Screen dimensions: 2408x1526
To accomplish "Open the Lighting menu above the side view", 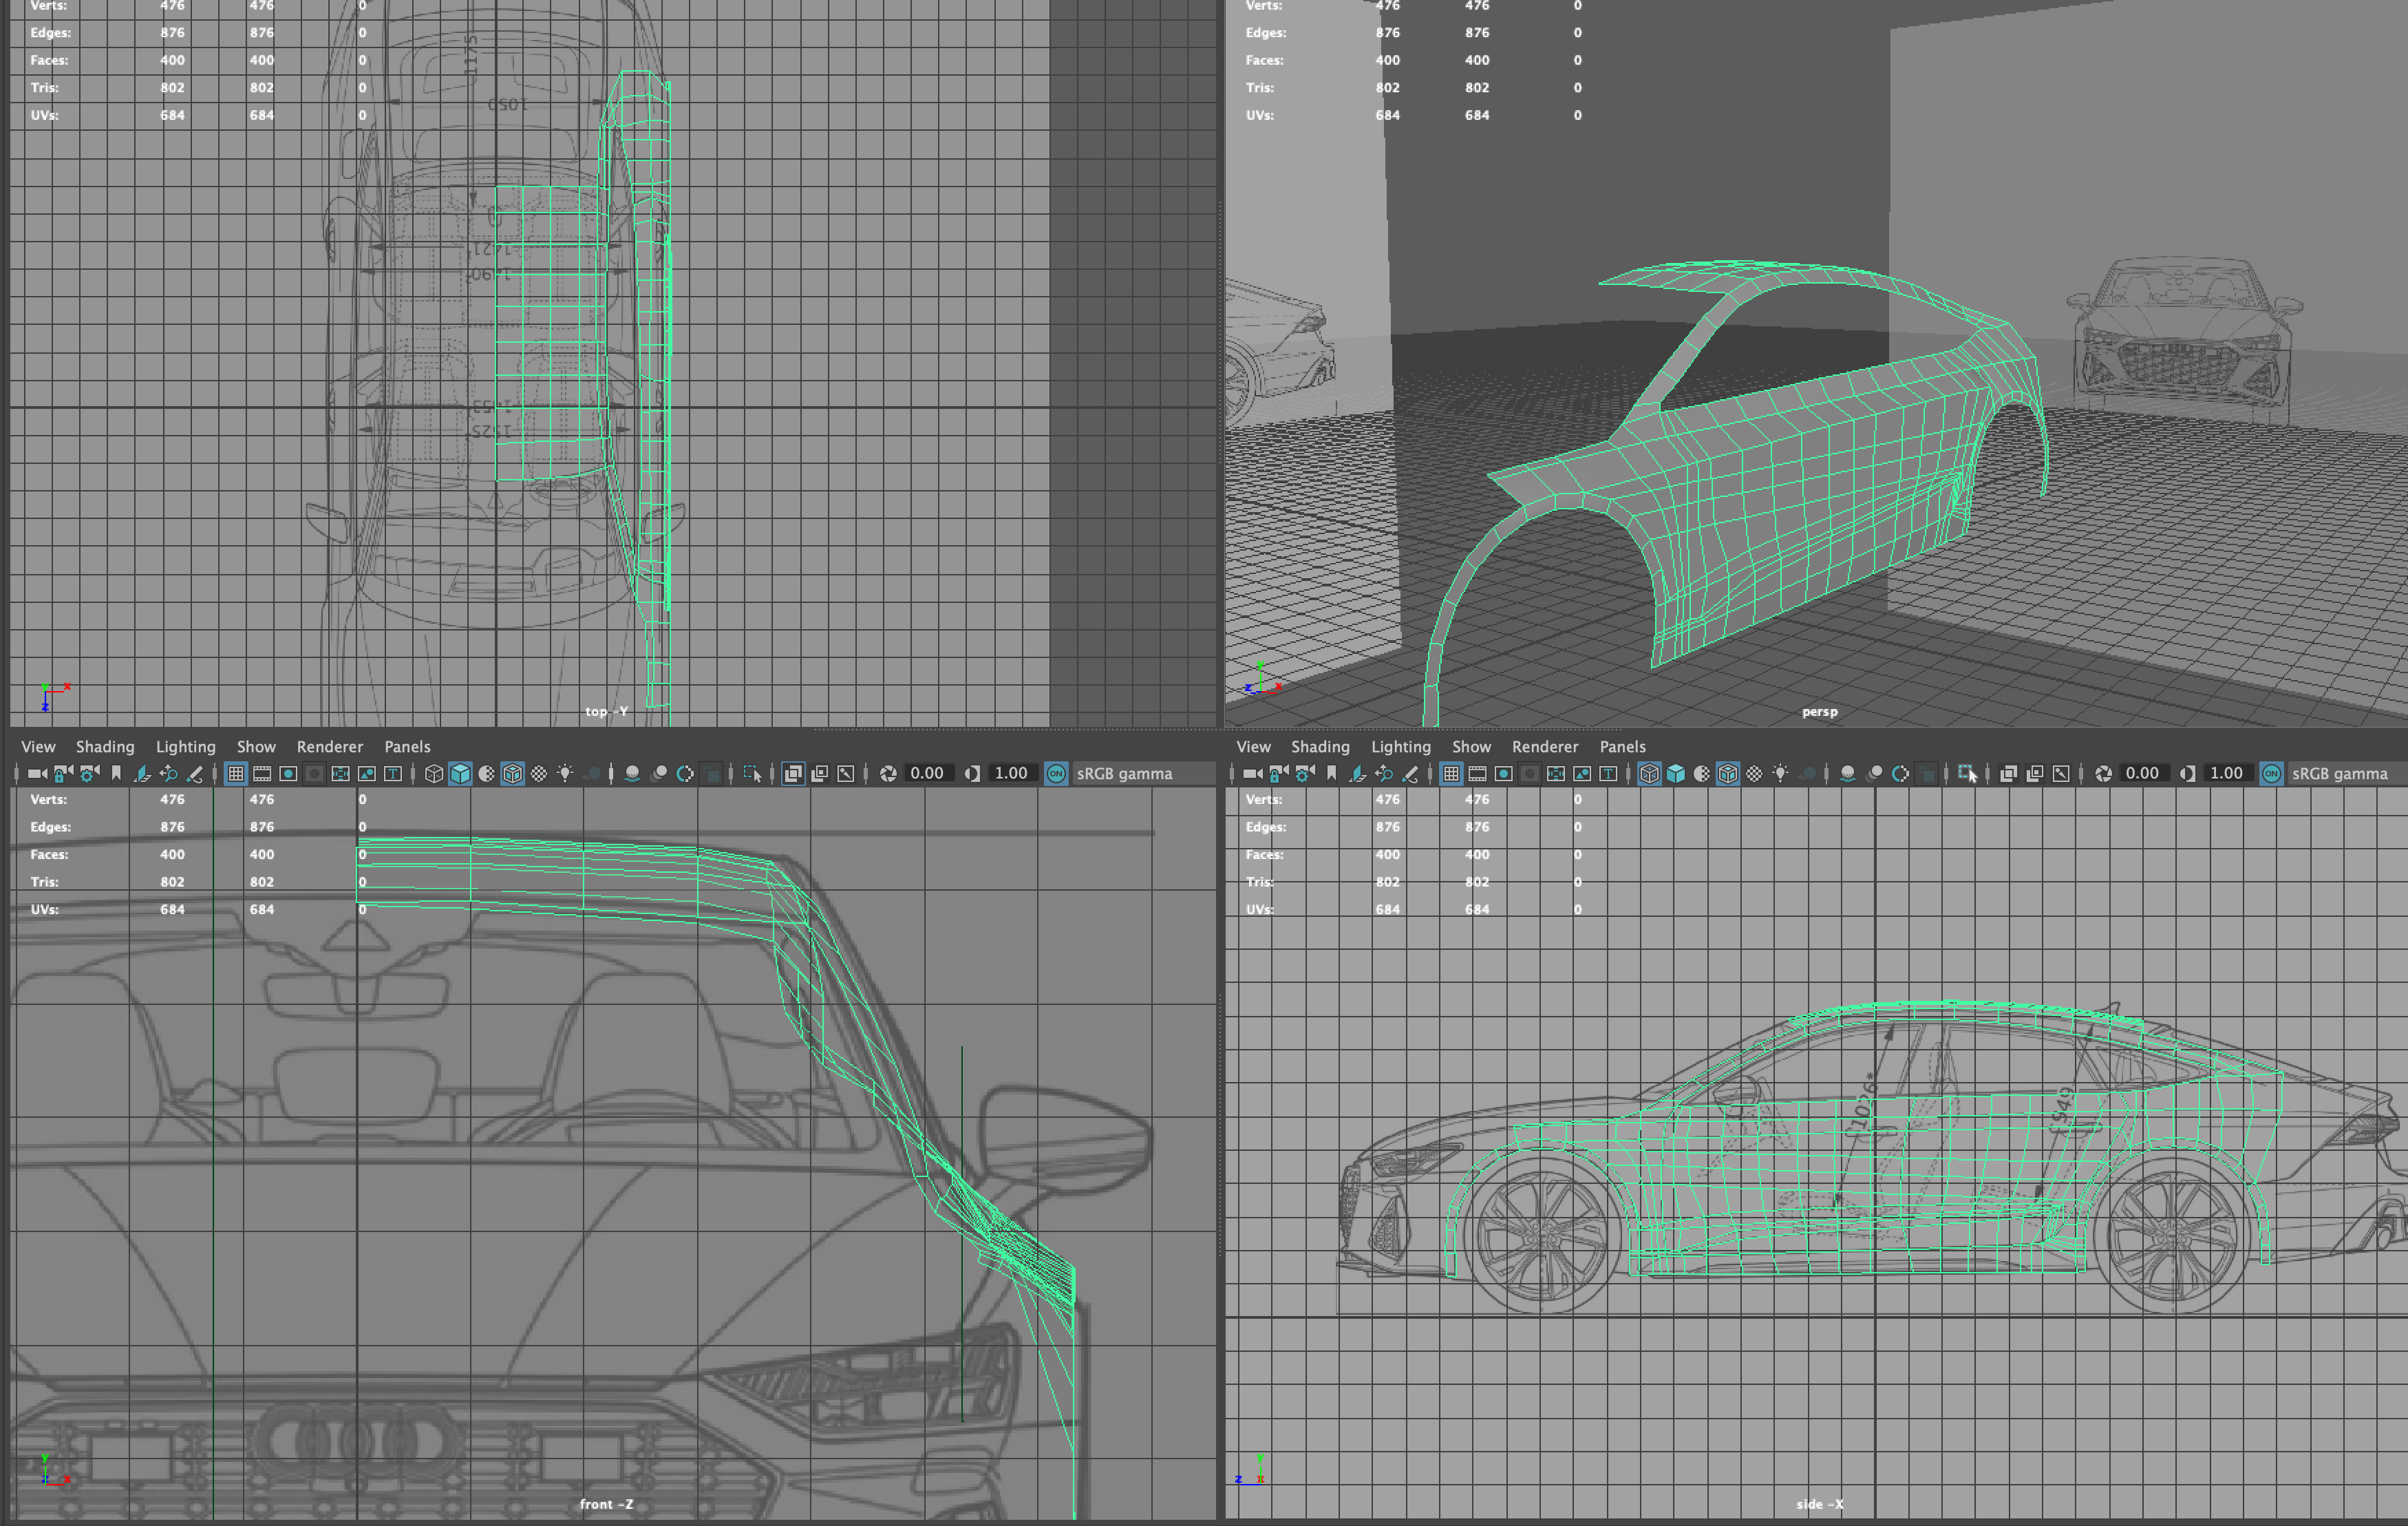I will click(x=1400, y=746).
